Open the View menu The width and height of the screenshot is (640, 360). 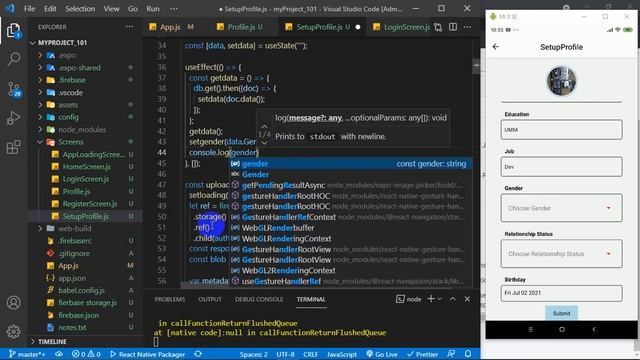click(x=111, y=9)
